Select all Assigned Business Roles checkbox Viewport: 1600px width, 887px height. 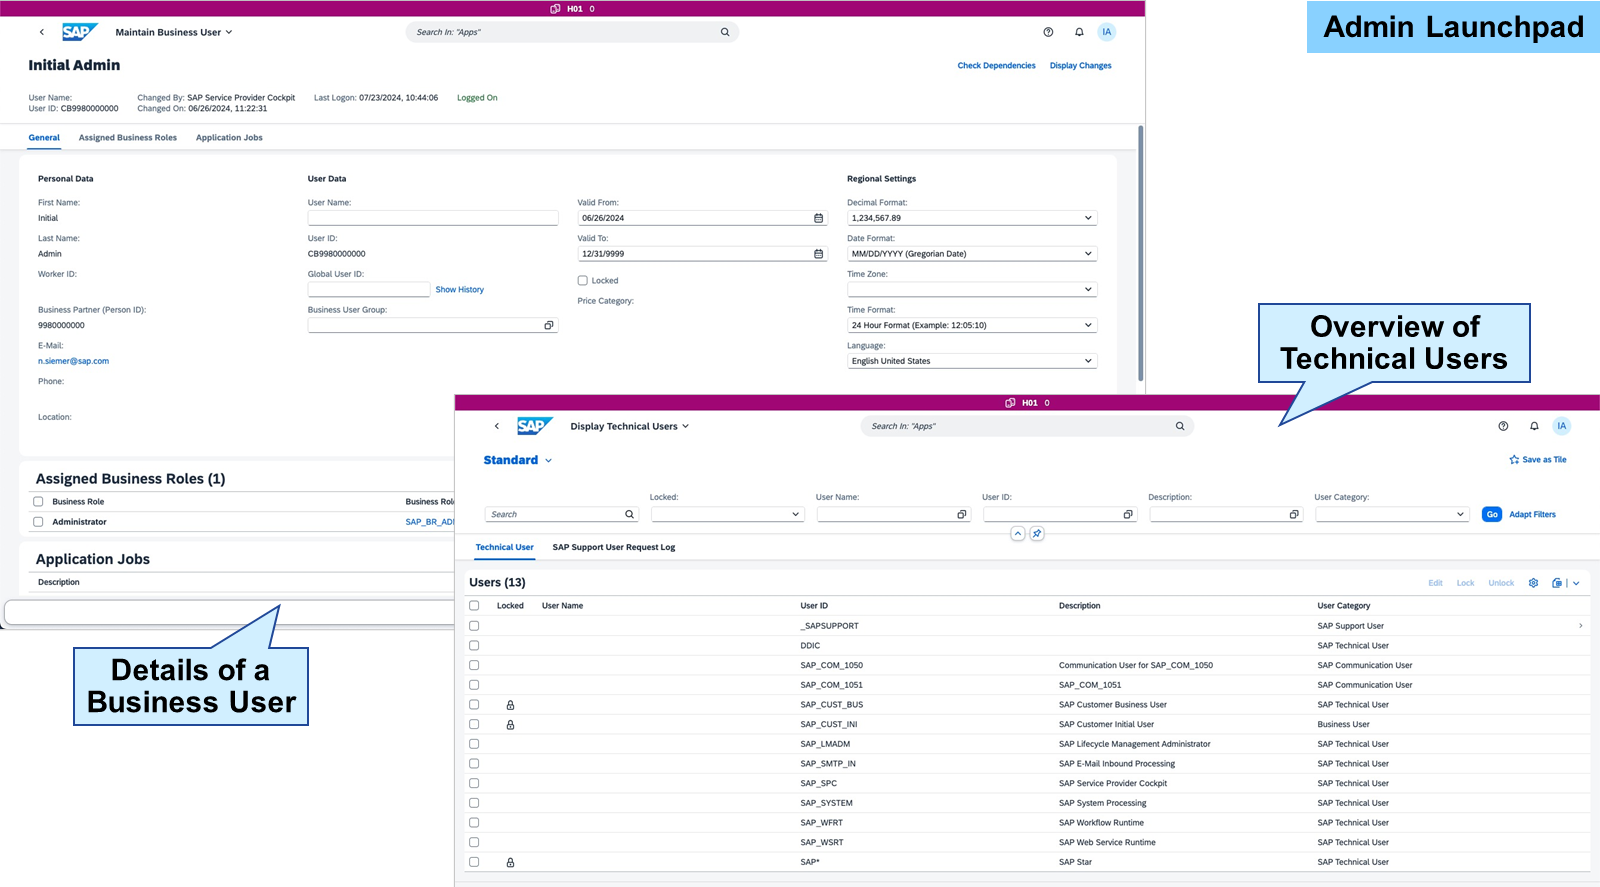click(38, 502)
